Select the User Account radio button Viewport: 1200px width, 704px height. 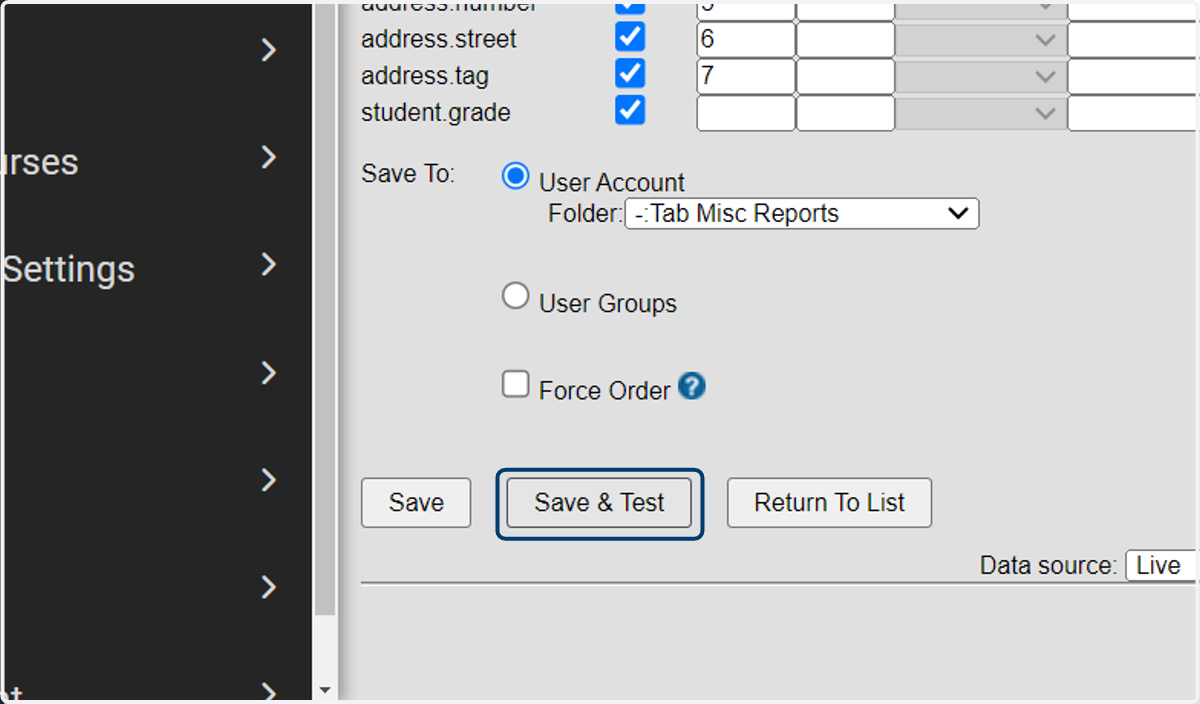pos(516,178)
